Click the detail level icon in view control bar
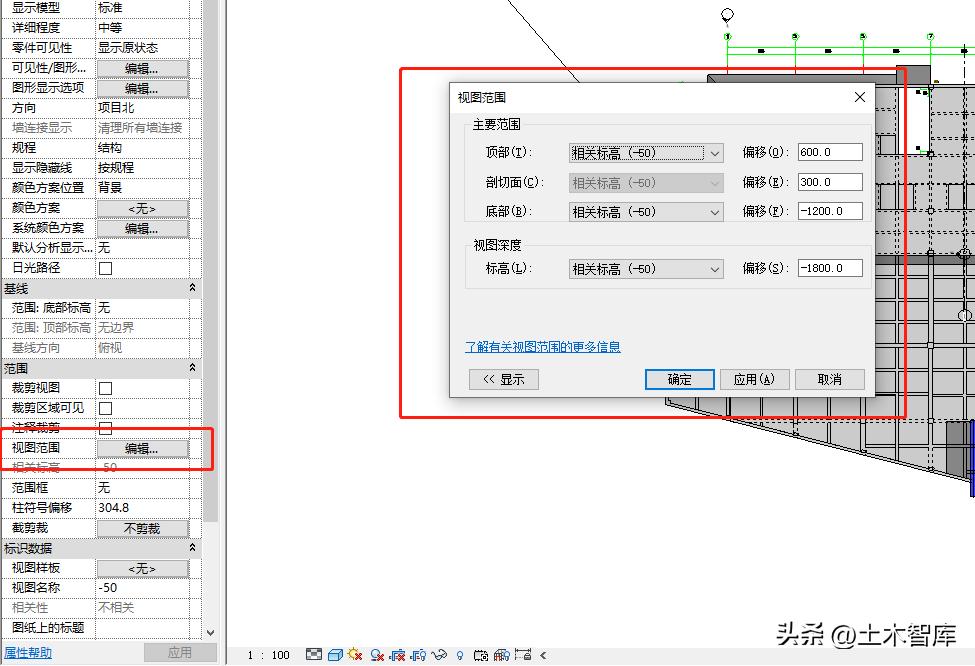Image resolution: width=975 pixels, height=666 pixels. [x=316, y=655]
